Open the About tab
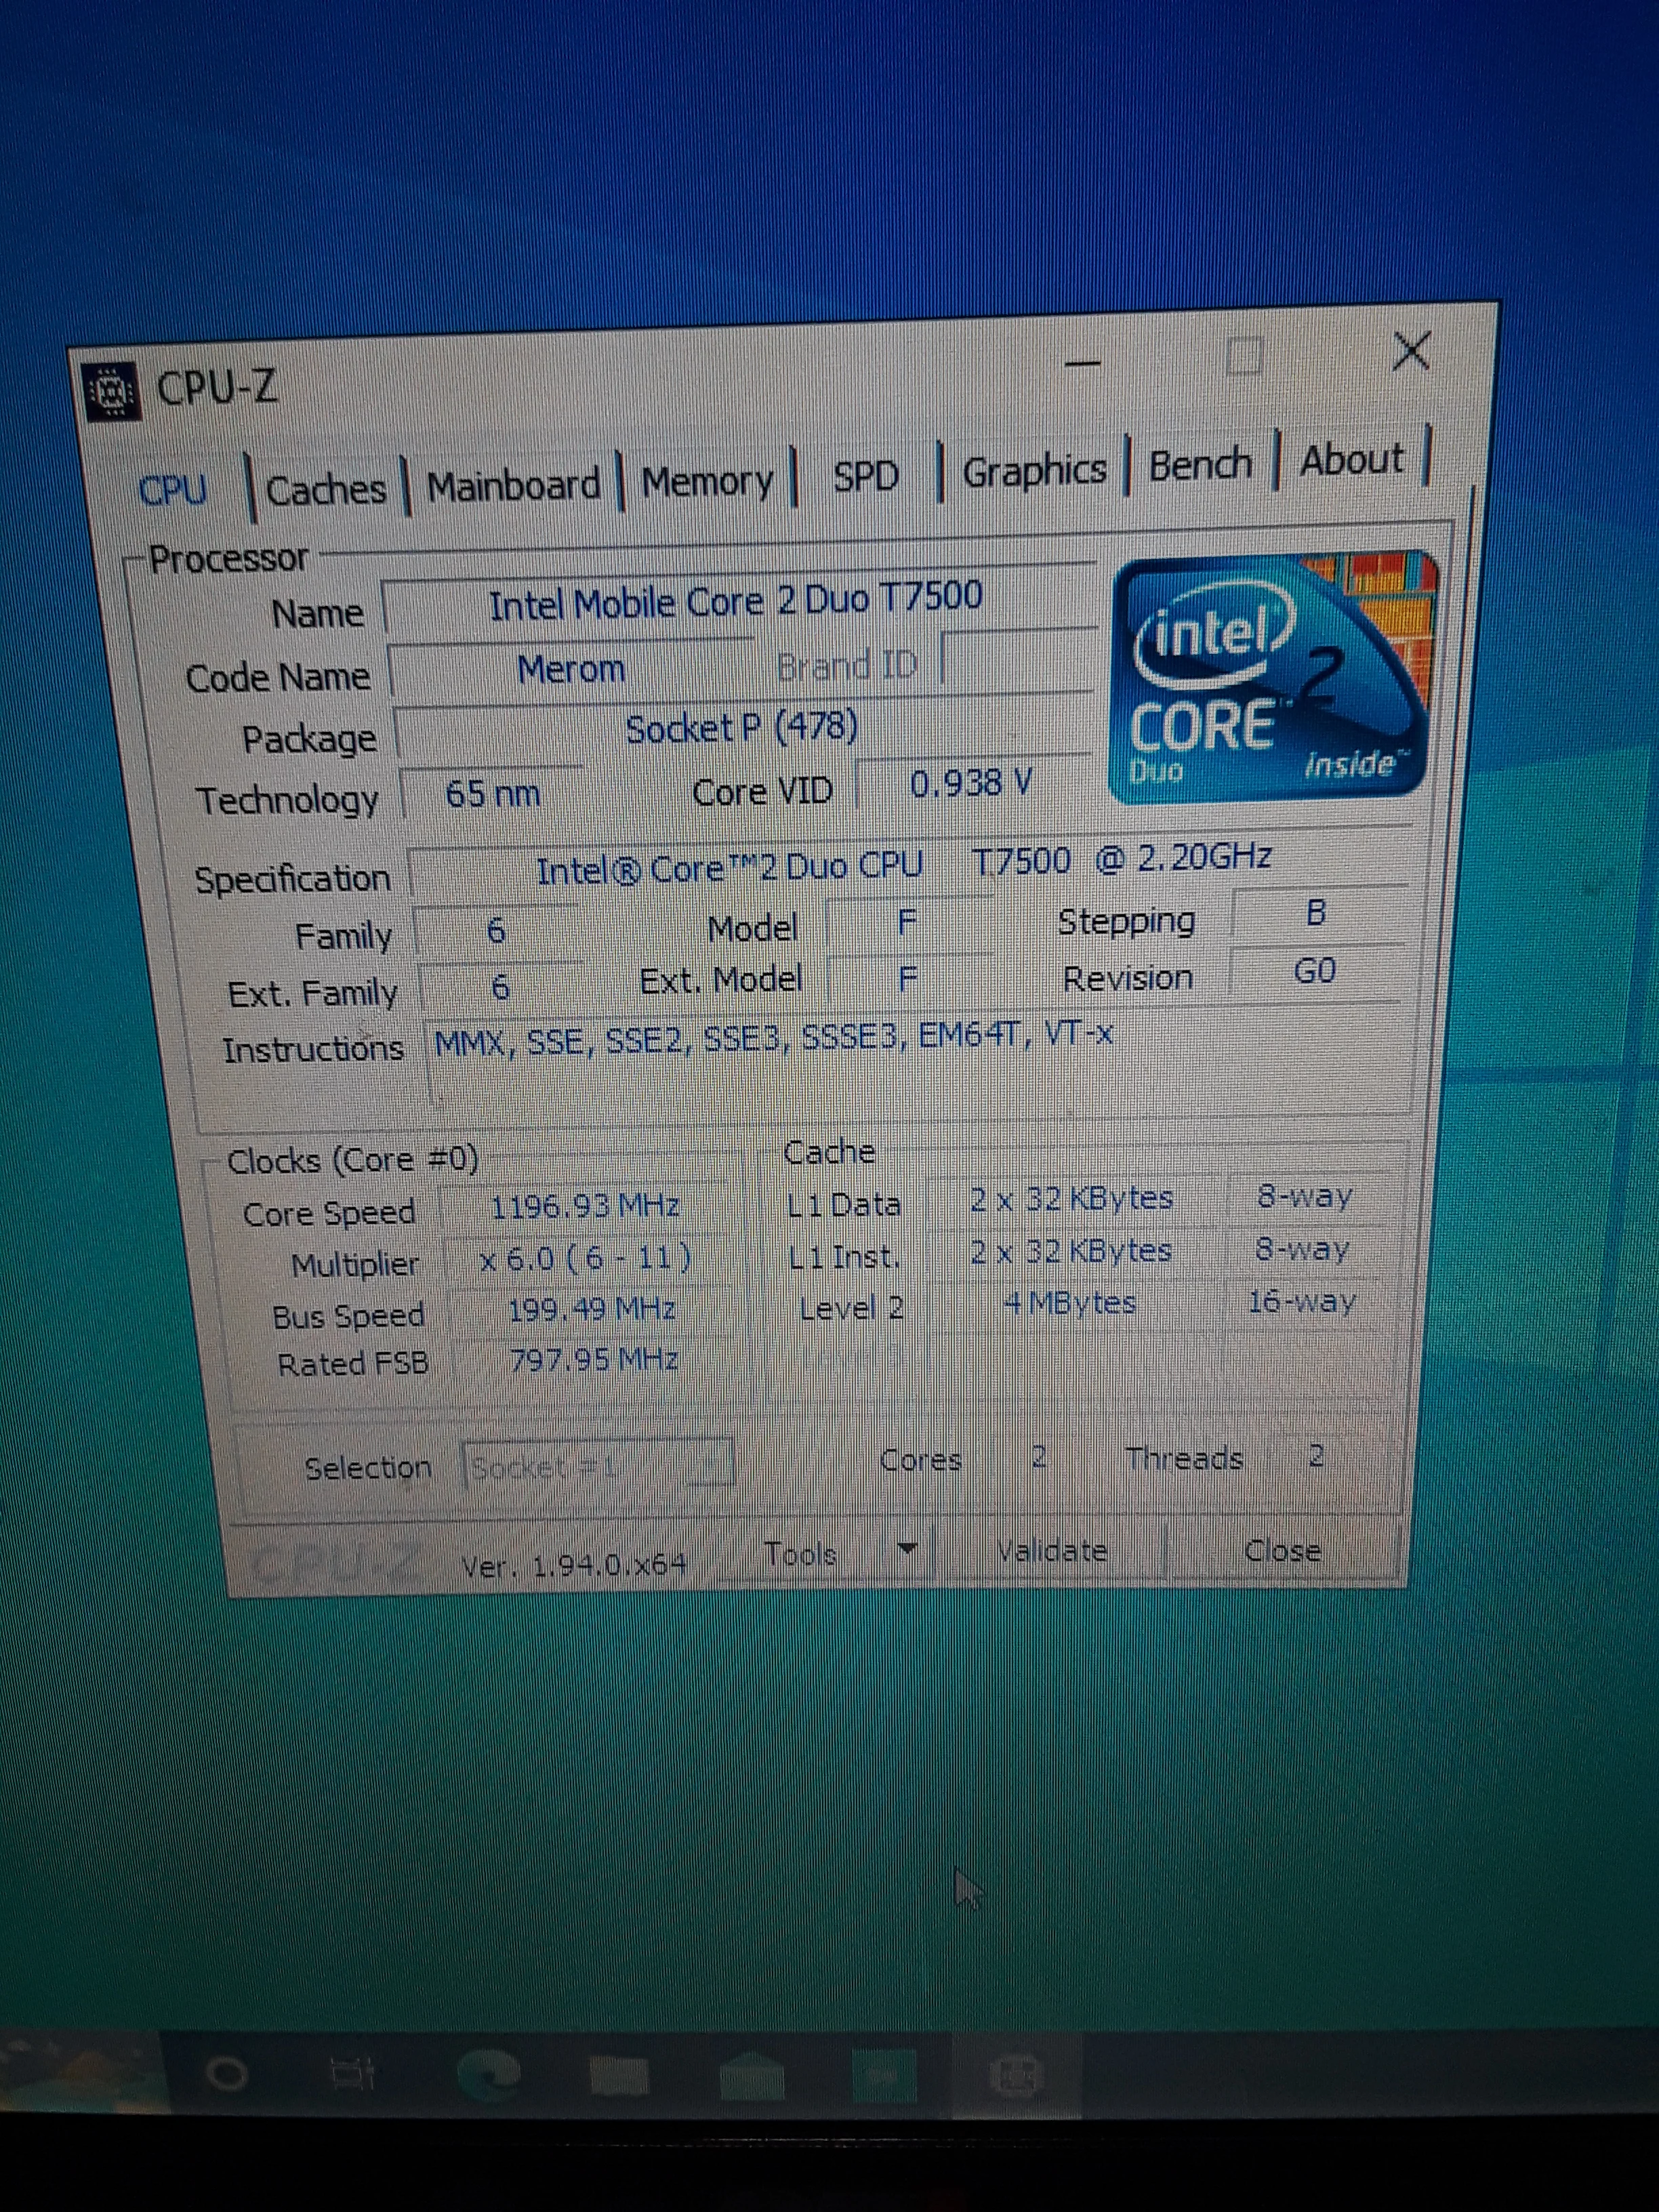 click(1351, 460)
